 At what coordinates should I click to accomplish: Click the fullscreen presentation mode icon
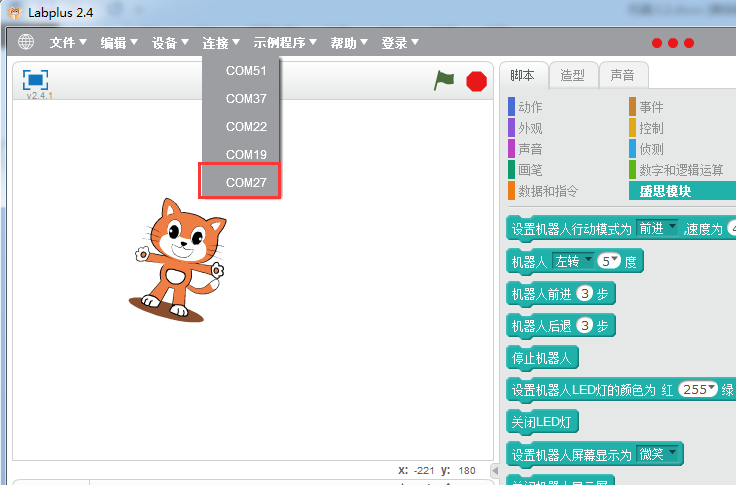click(35, 79)
